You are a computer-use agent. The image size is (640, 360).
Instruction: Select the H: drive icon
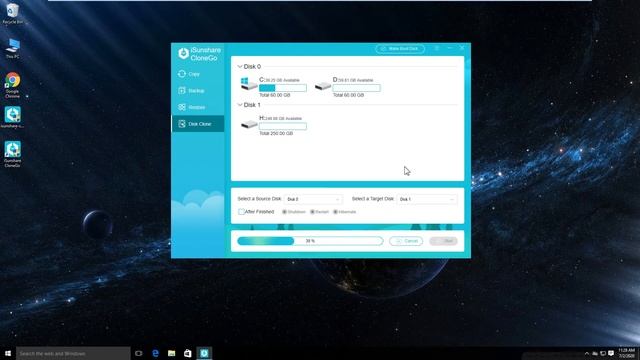(249, 124)
